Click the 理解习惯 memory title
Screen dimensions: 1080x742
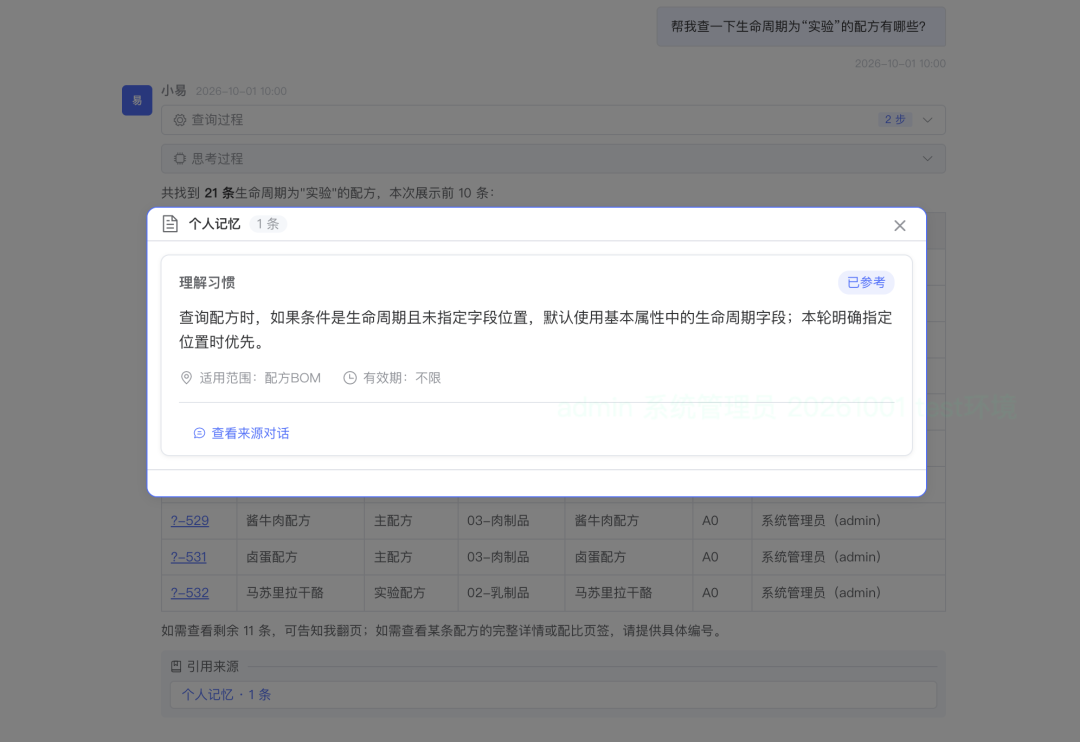(207, 282)
